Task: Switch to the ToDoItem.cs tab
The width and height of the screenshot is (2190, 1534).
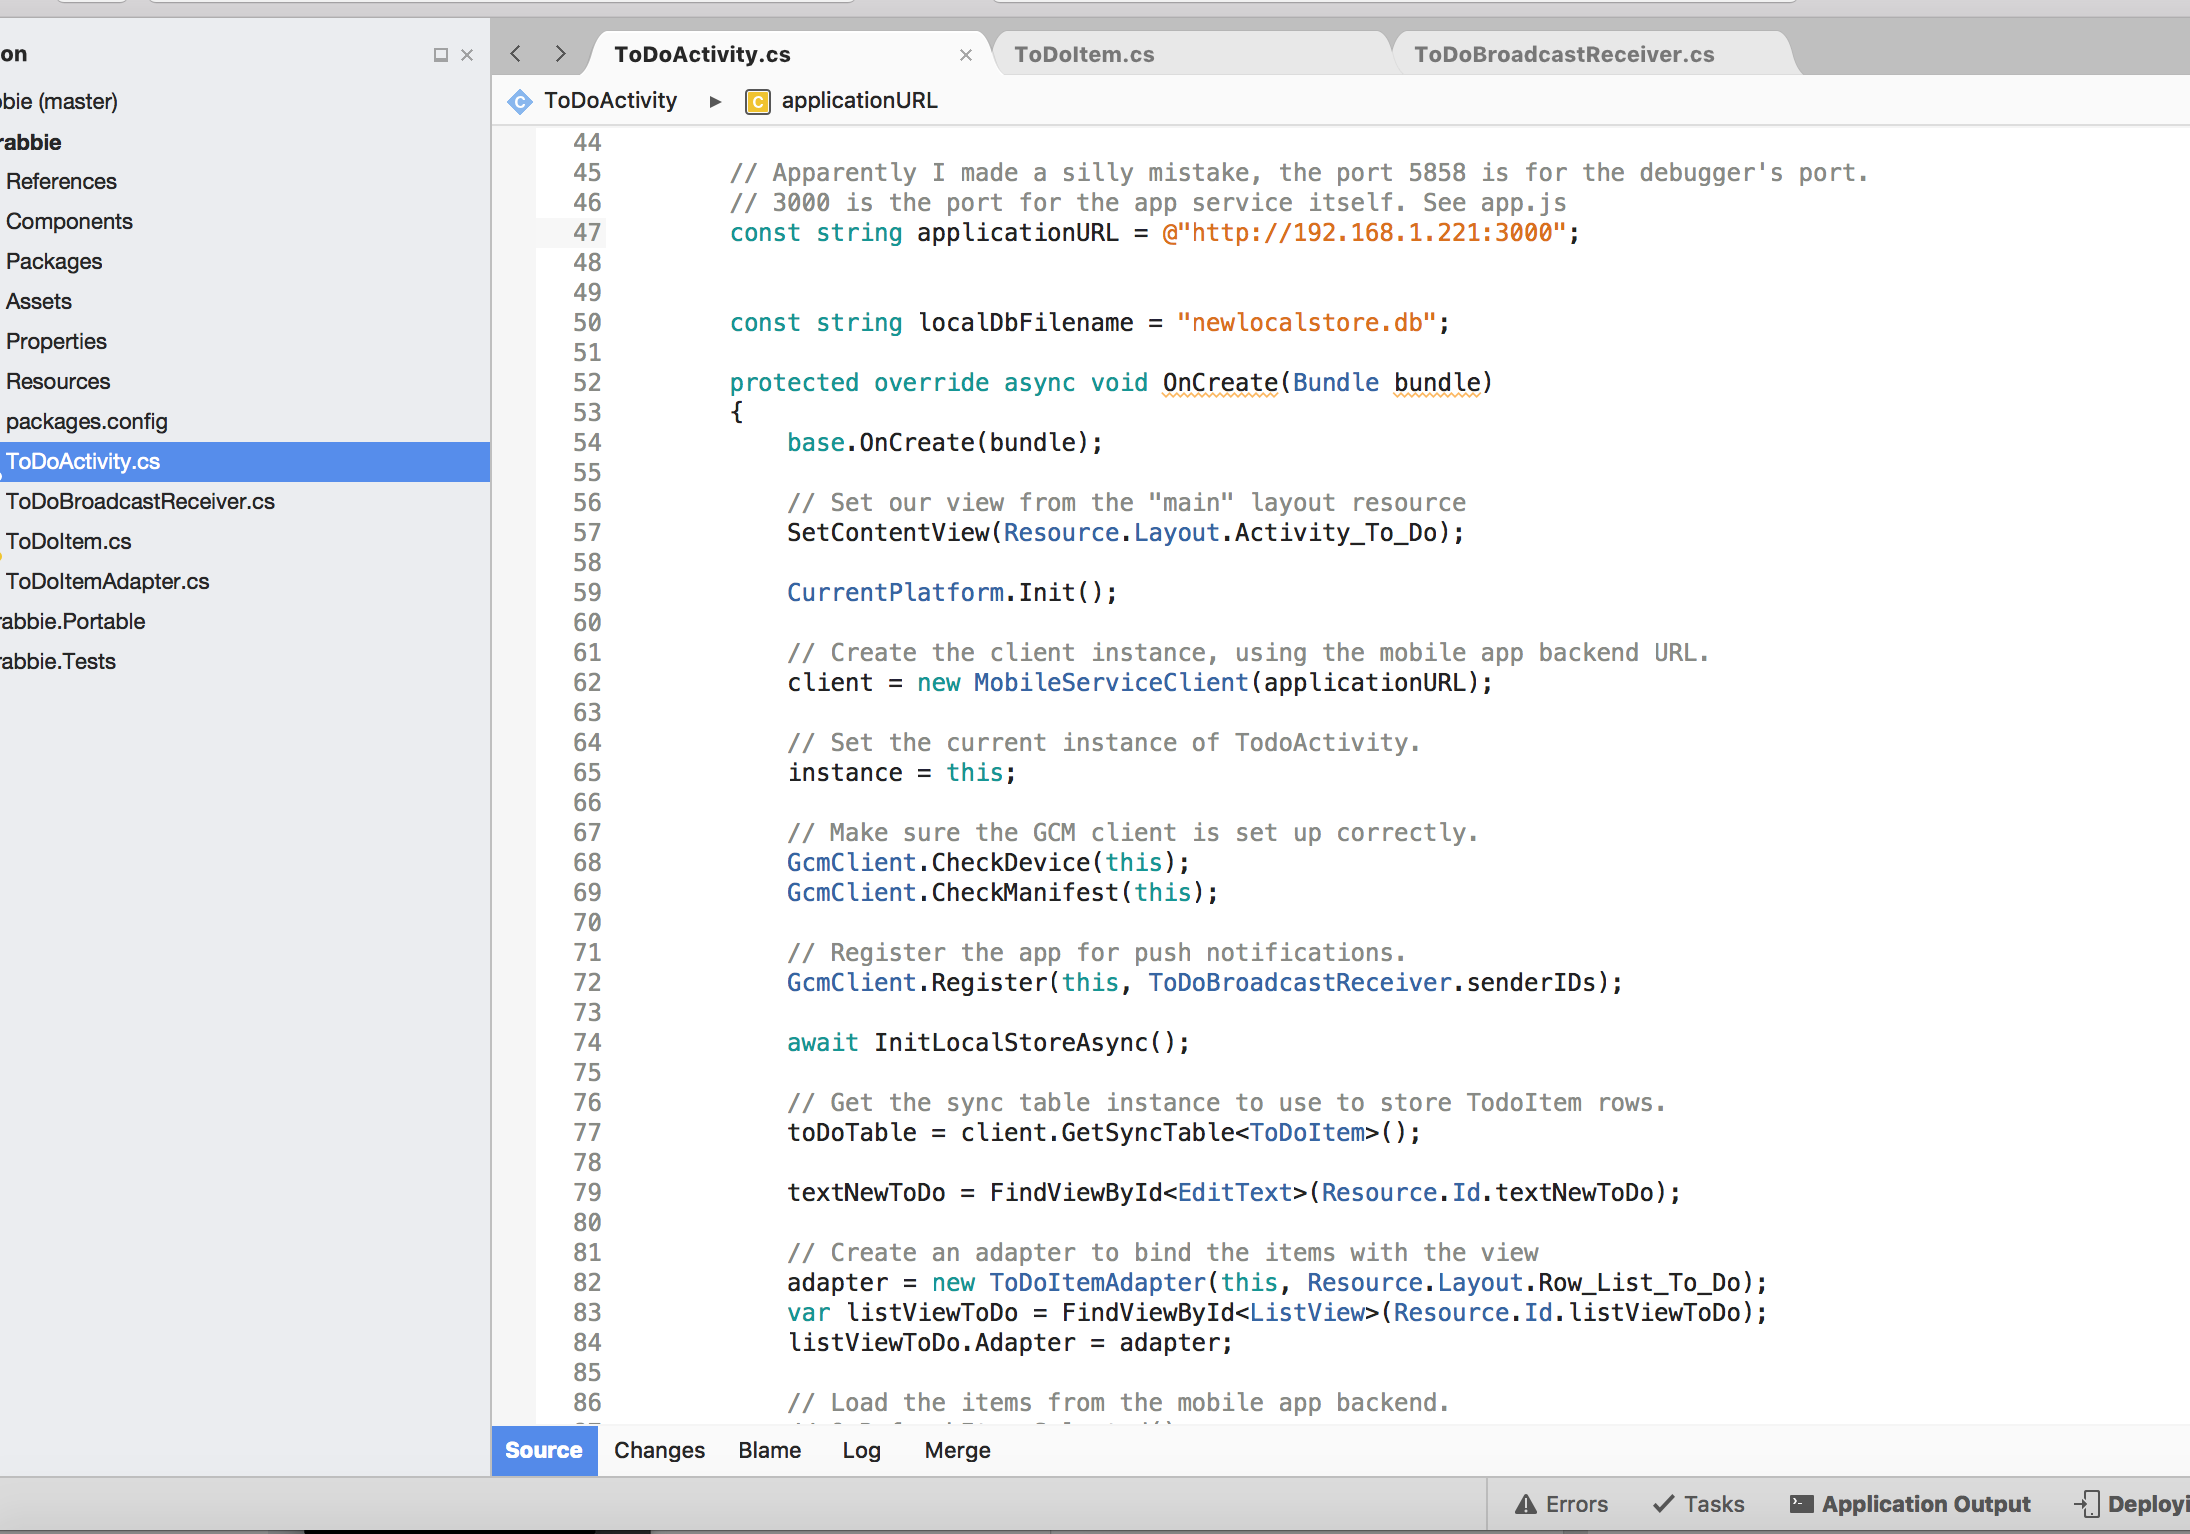Action: 1084,55
